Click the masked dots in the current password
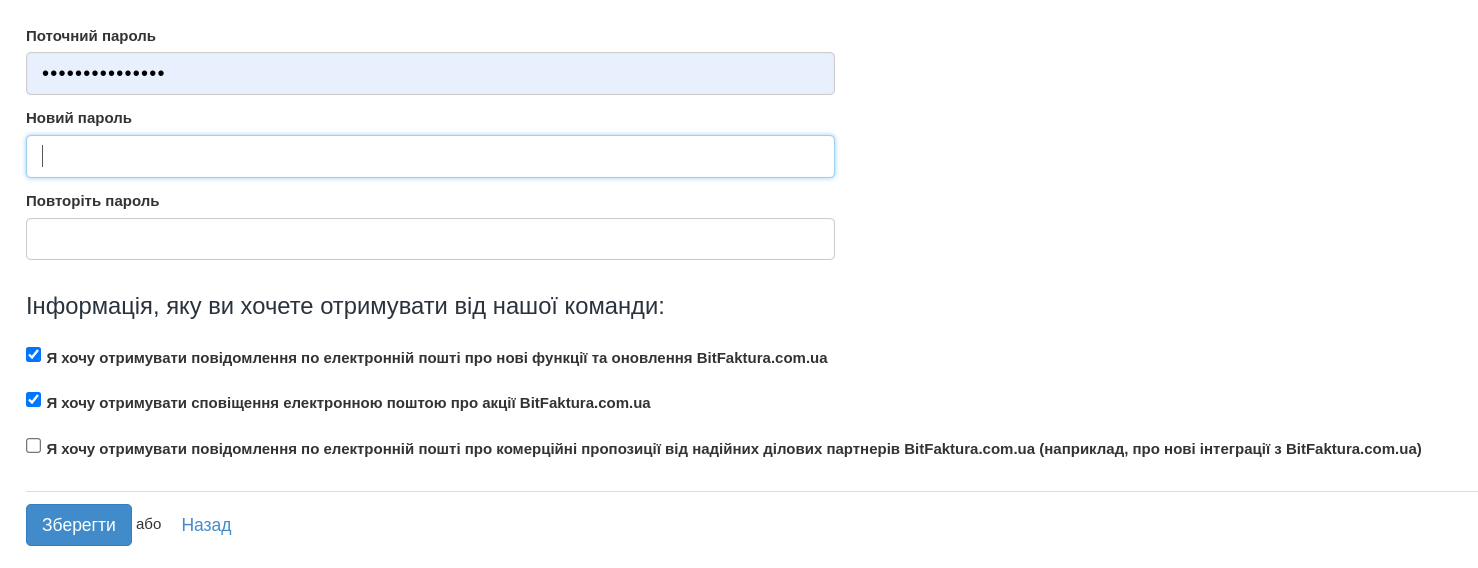This screenshot has width=1478, height=568. (103, 74)
